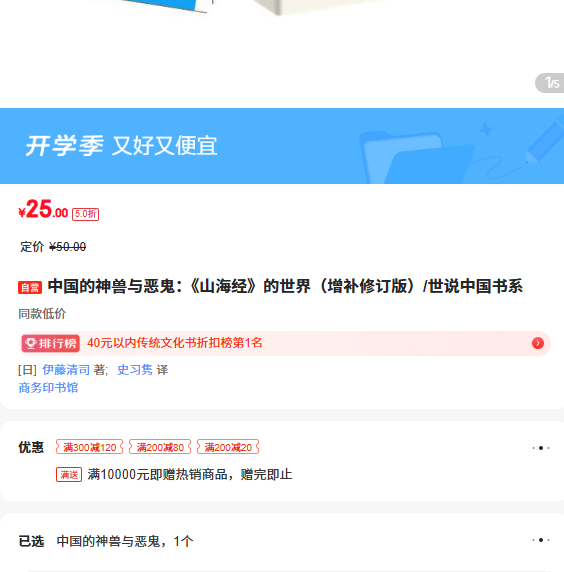Click the 5.0折 discount badge
This screenshot has height=572, width=564.
click(85, 214)
